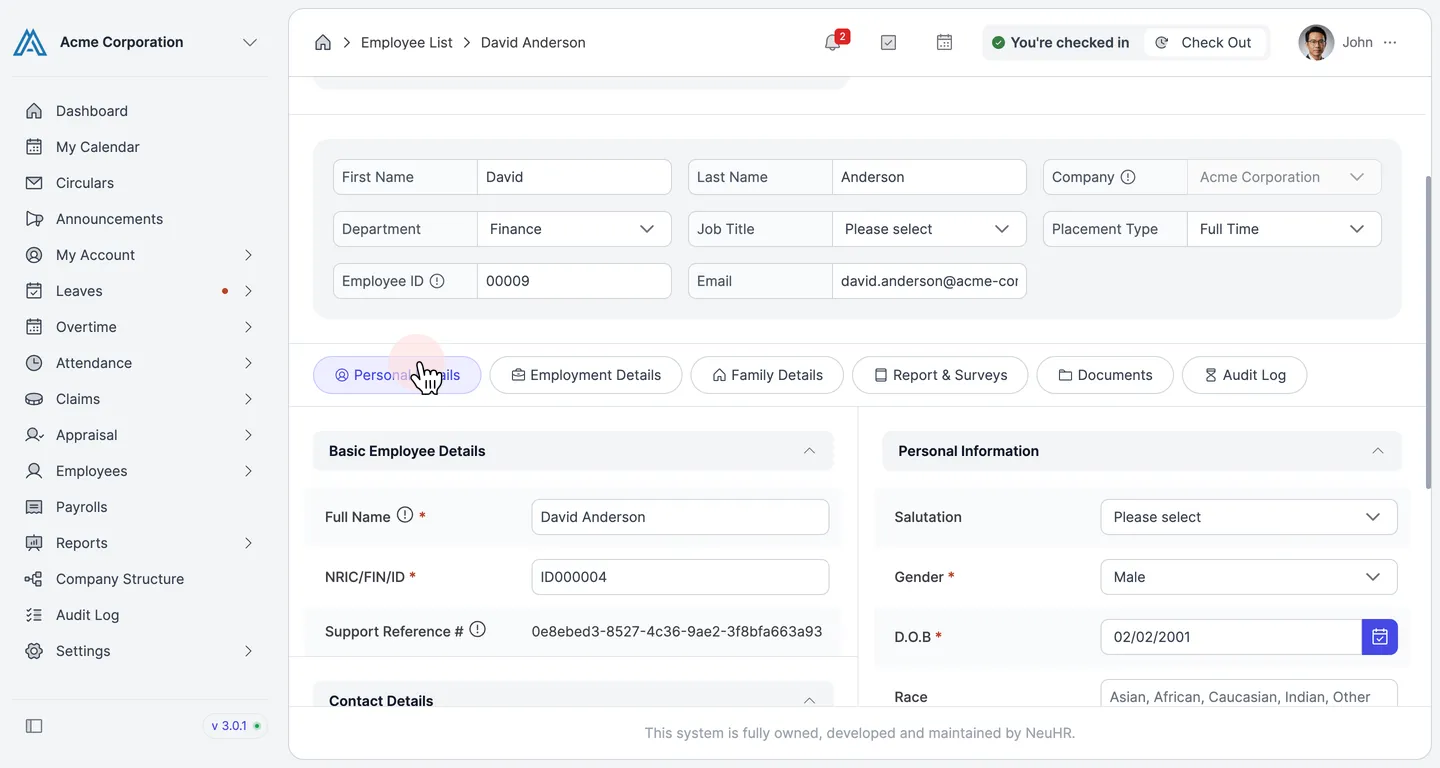Click the Acme Corporation logo icon
This screenshot has height=768, width=1440.
(x=30, y=42)
